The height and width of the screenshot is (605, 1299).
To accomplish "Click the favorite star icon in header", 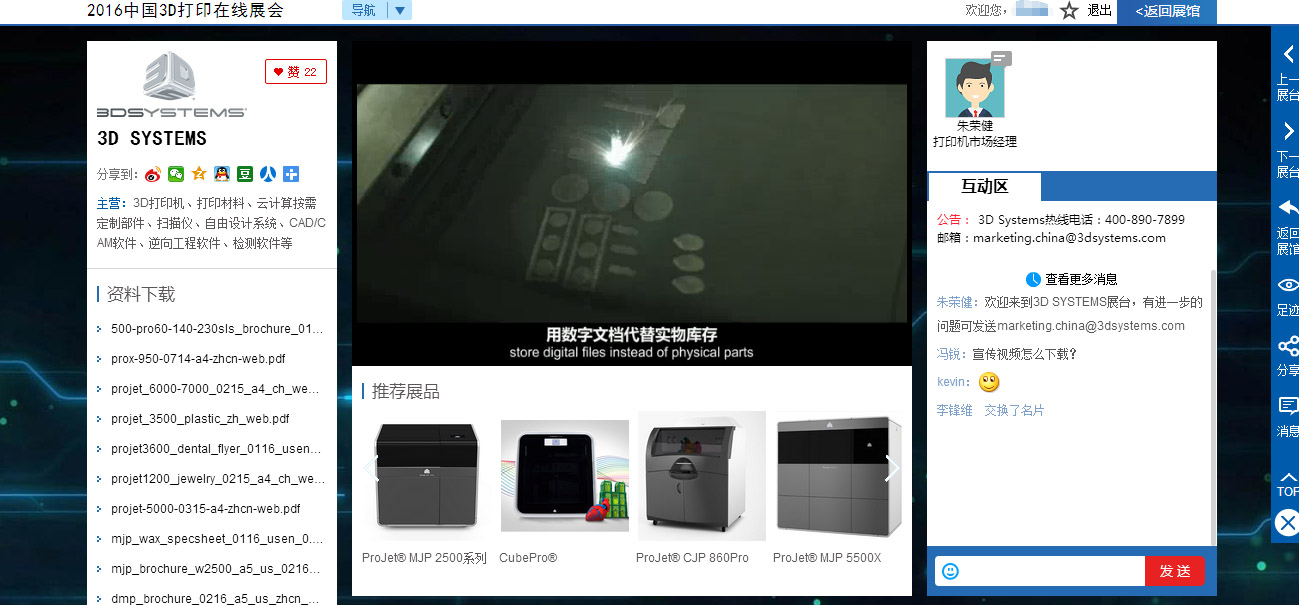I will click(1069, 11).
